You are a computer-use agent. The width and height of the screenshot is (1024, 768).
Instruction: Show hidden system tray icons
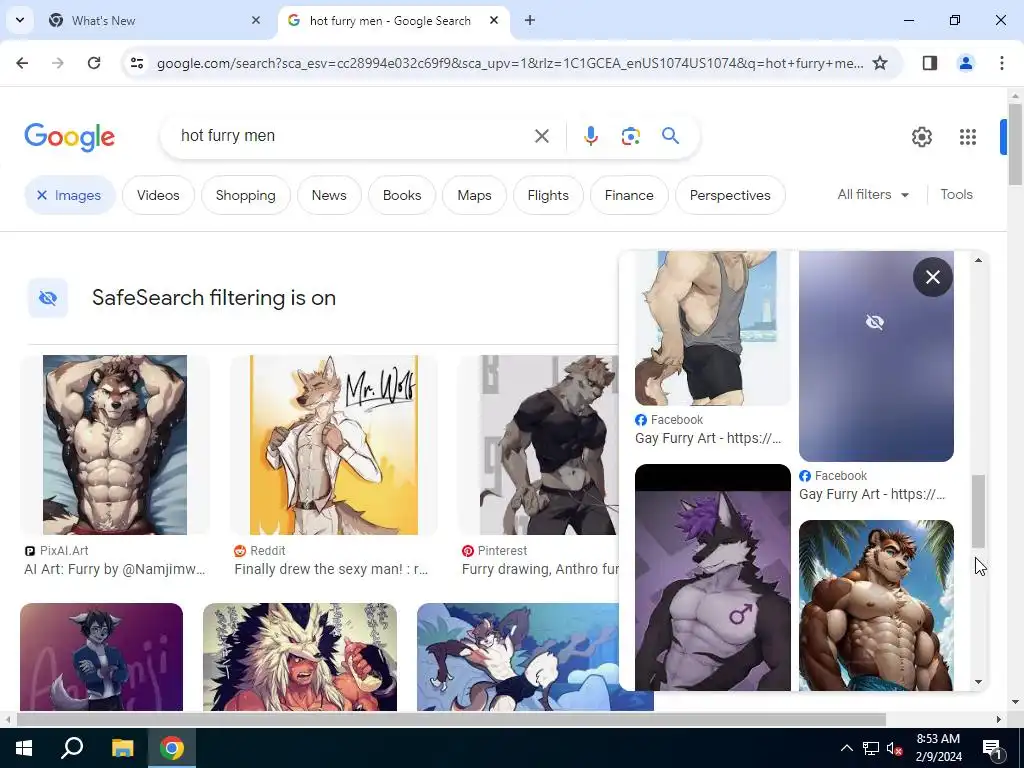click(x=846, y=748)
